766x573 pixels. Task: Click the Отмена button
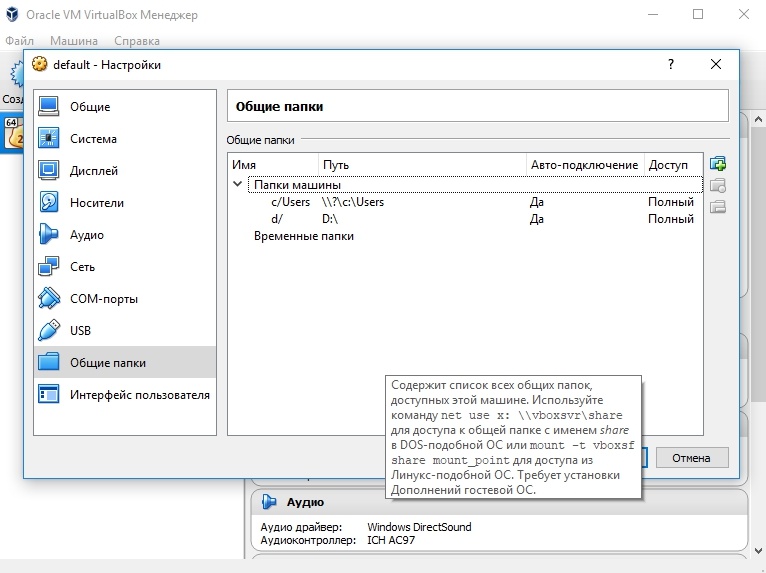(x=692, y=458)
